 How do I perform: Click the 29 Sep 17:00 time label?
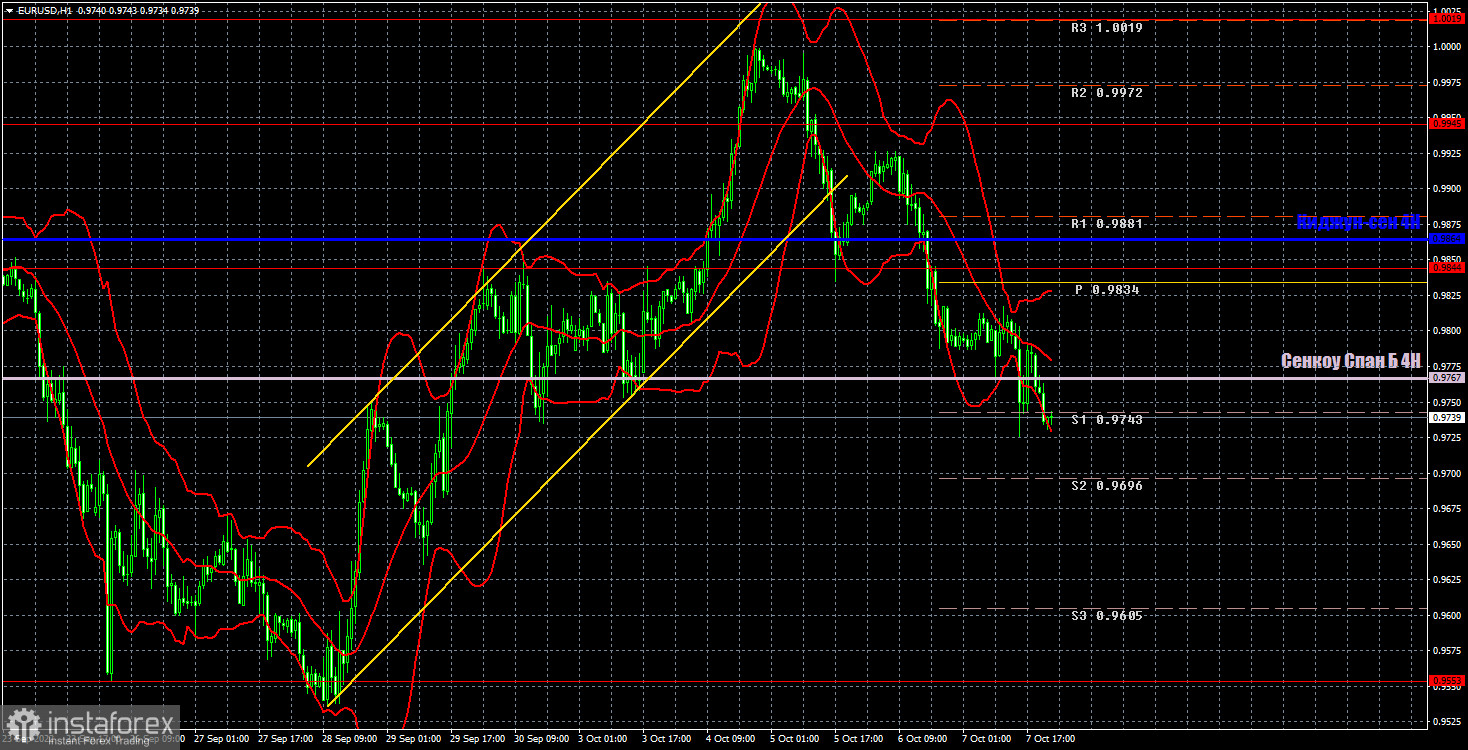pyautogui.click(x=477, y=739)
